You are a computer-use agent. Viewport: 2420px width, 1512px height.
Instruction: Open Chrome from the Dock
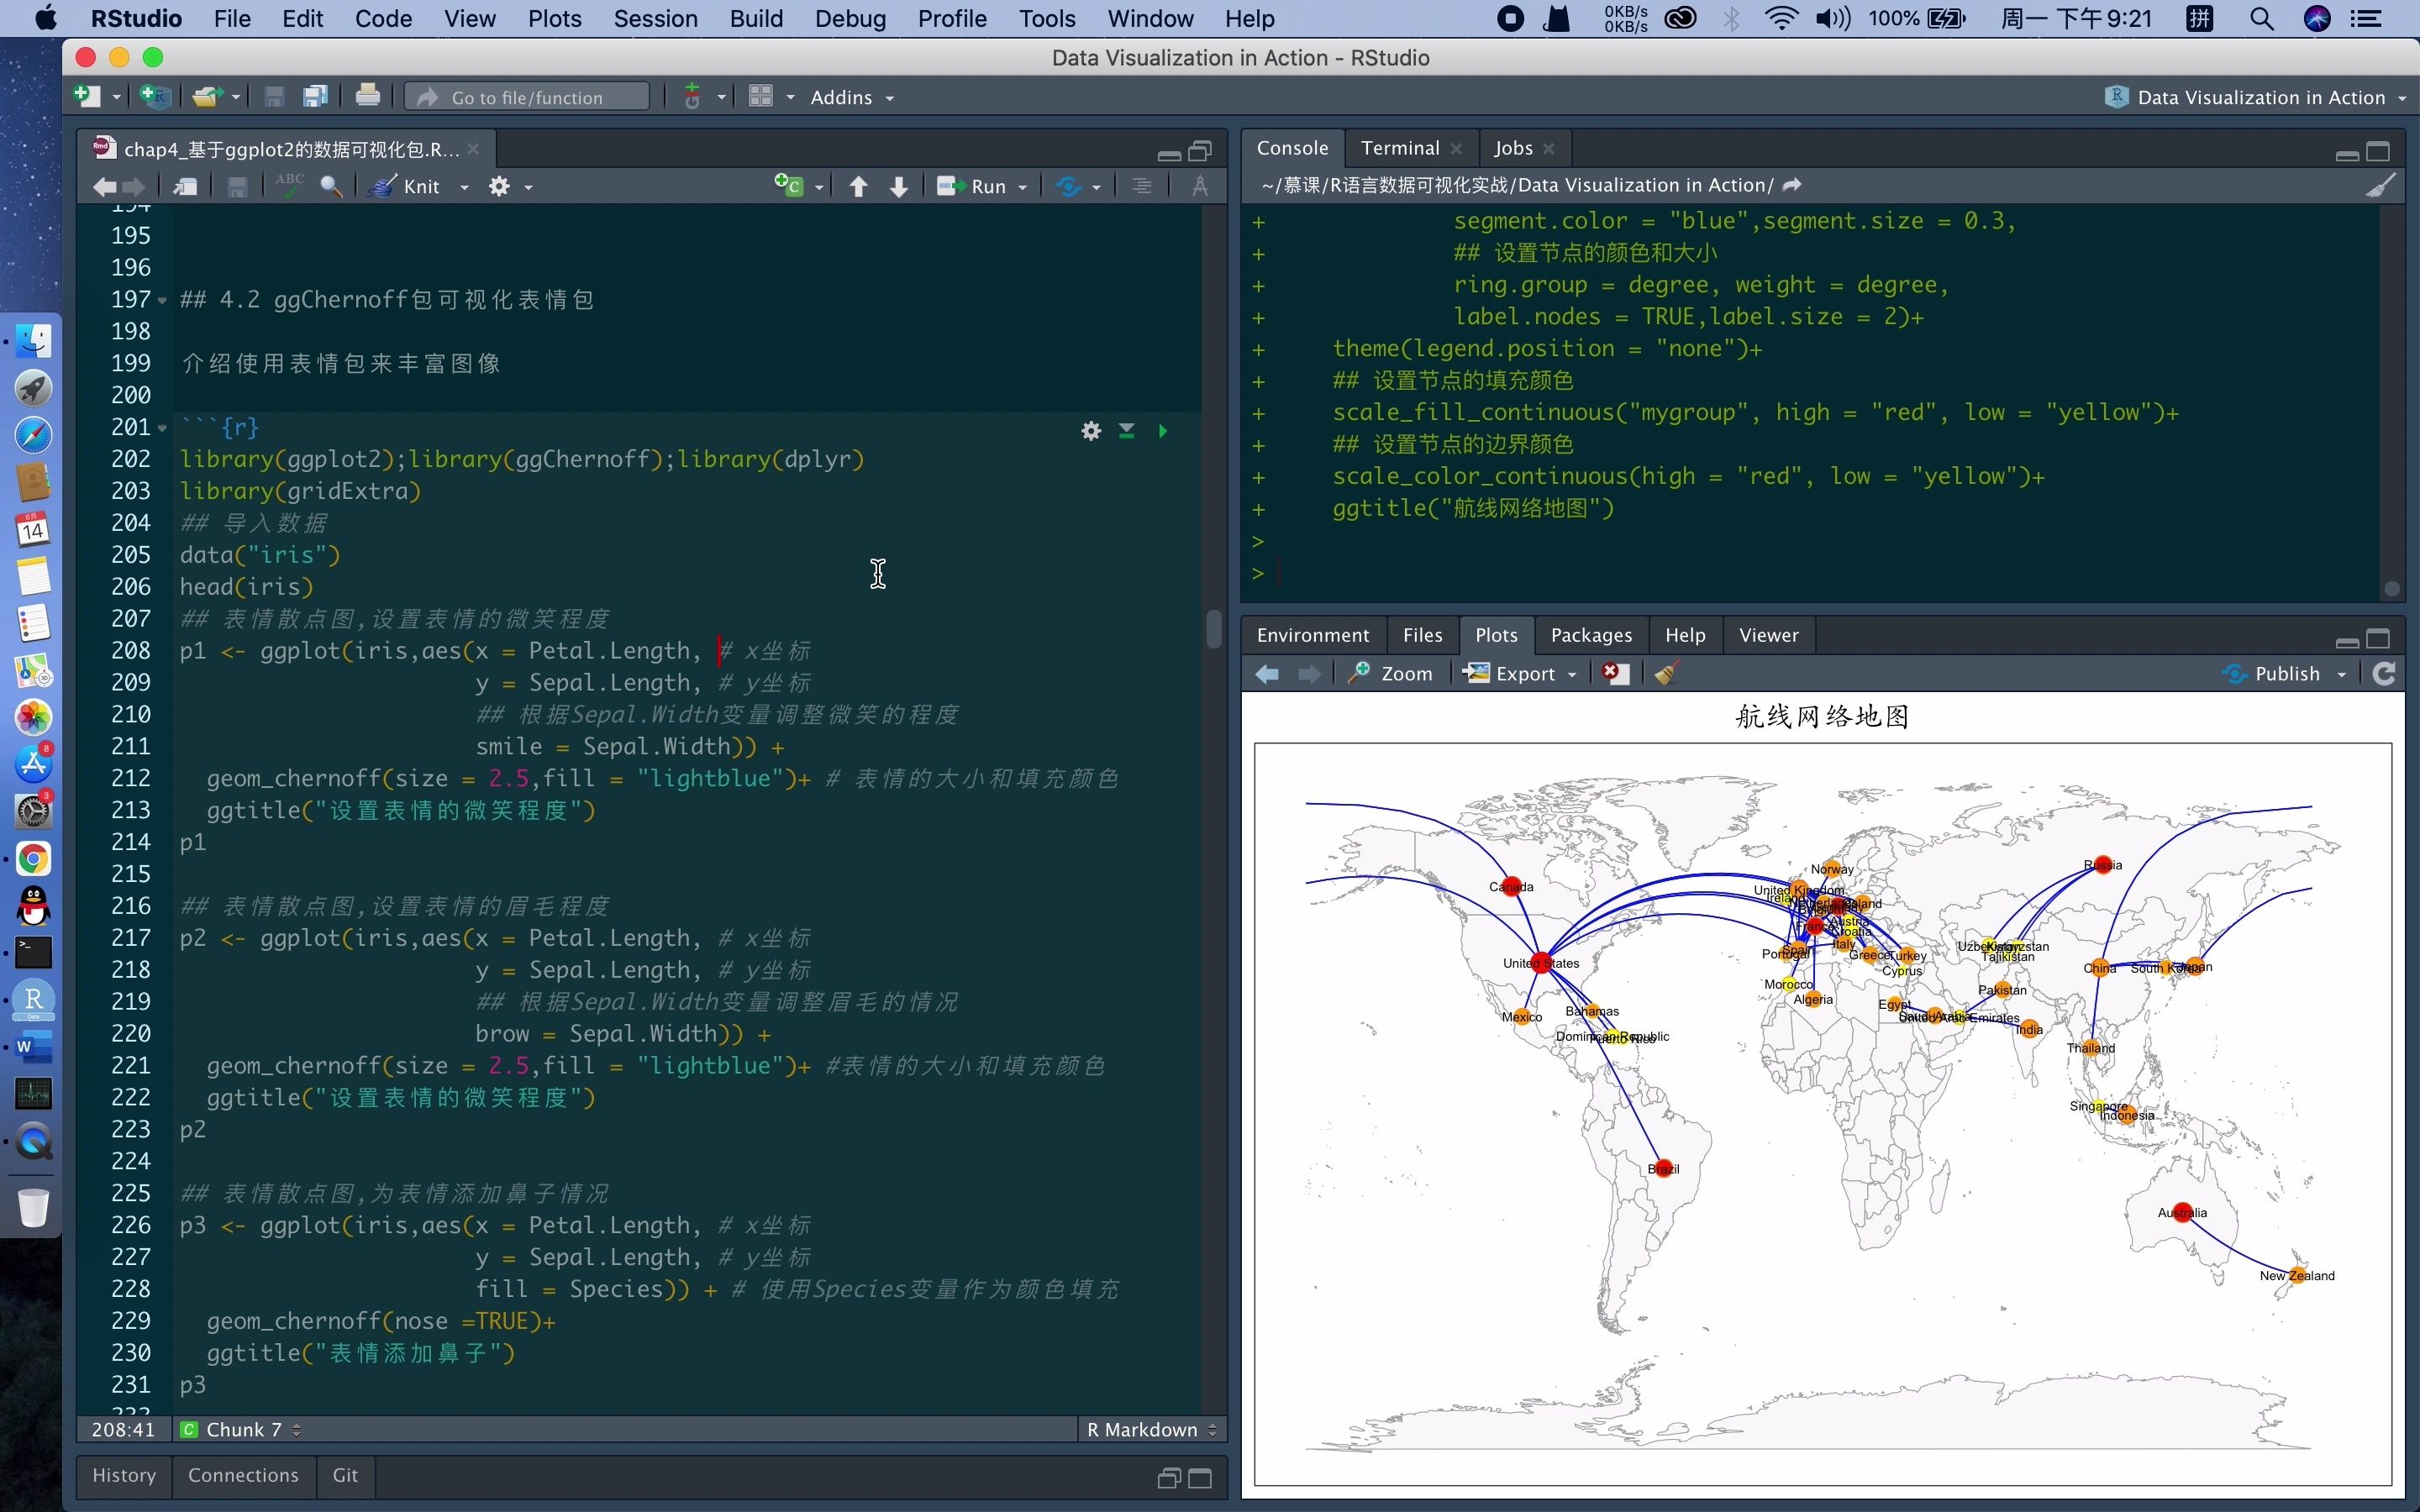33,859
